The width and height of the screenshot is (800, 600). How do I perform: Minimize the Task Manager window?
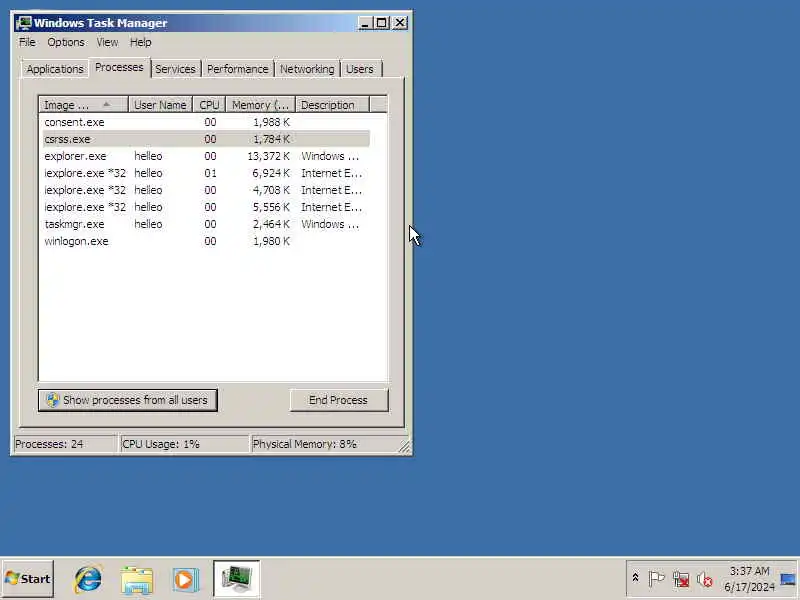coord(364,23)
